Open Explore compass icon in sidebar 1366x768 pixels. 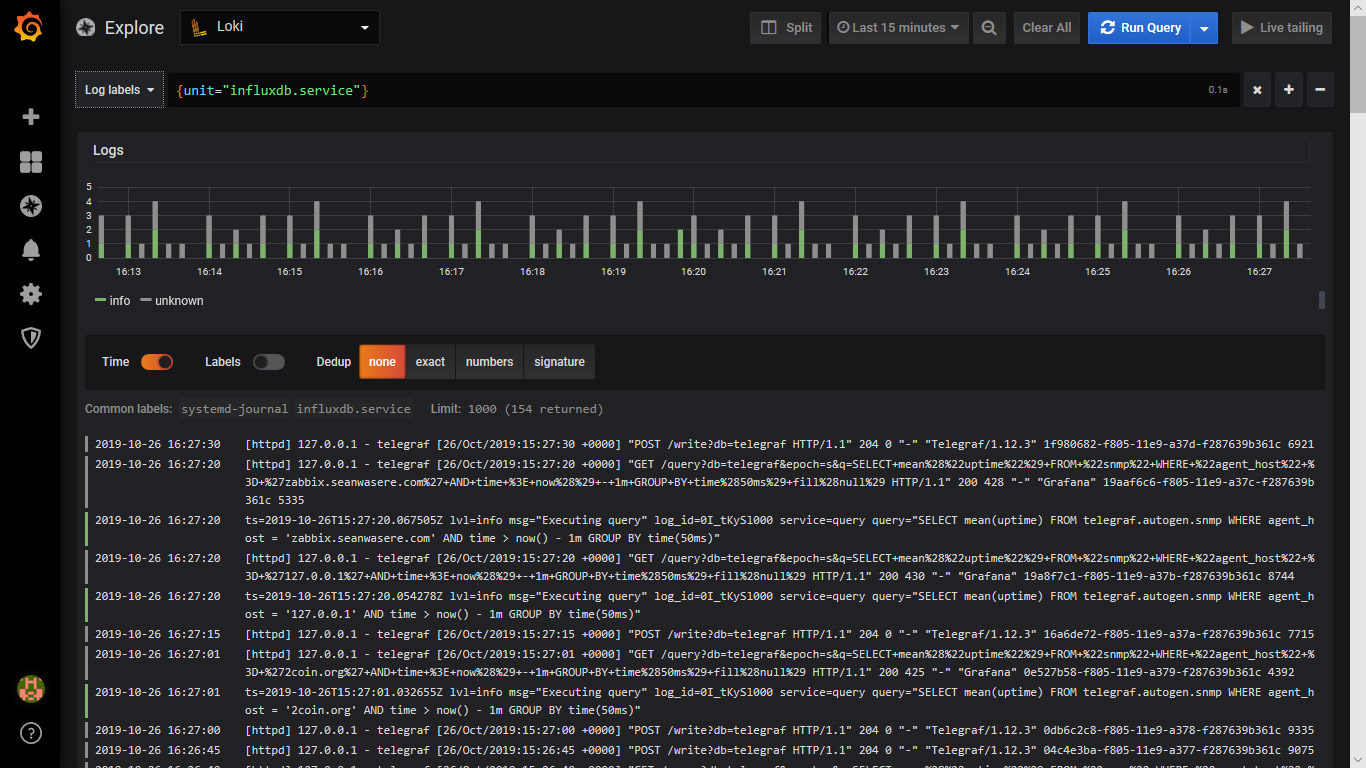tap(31, 206)
